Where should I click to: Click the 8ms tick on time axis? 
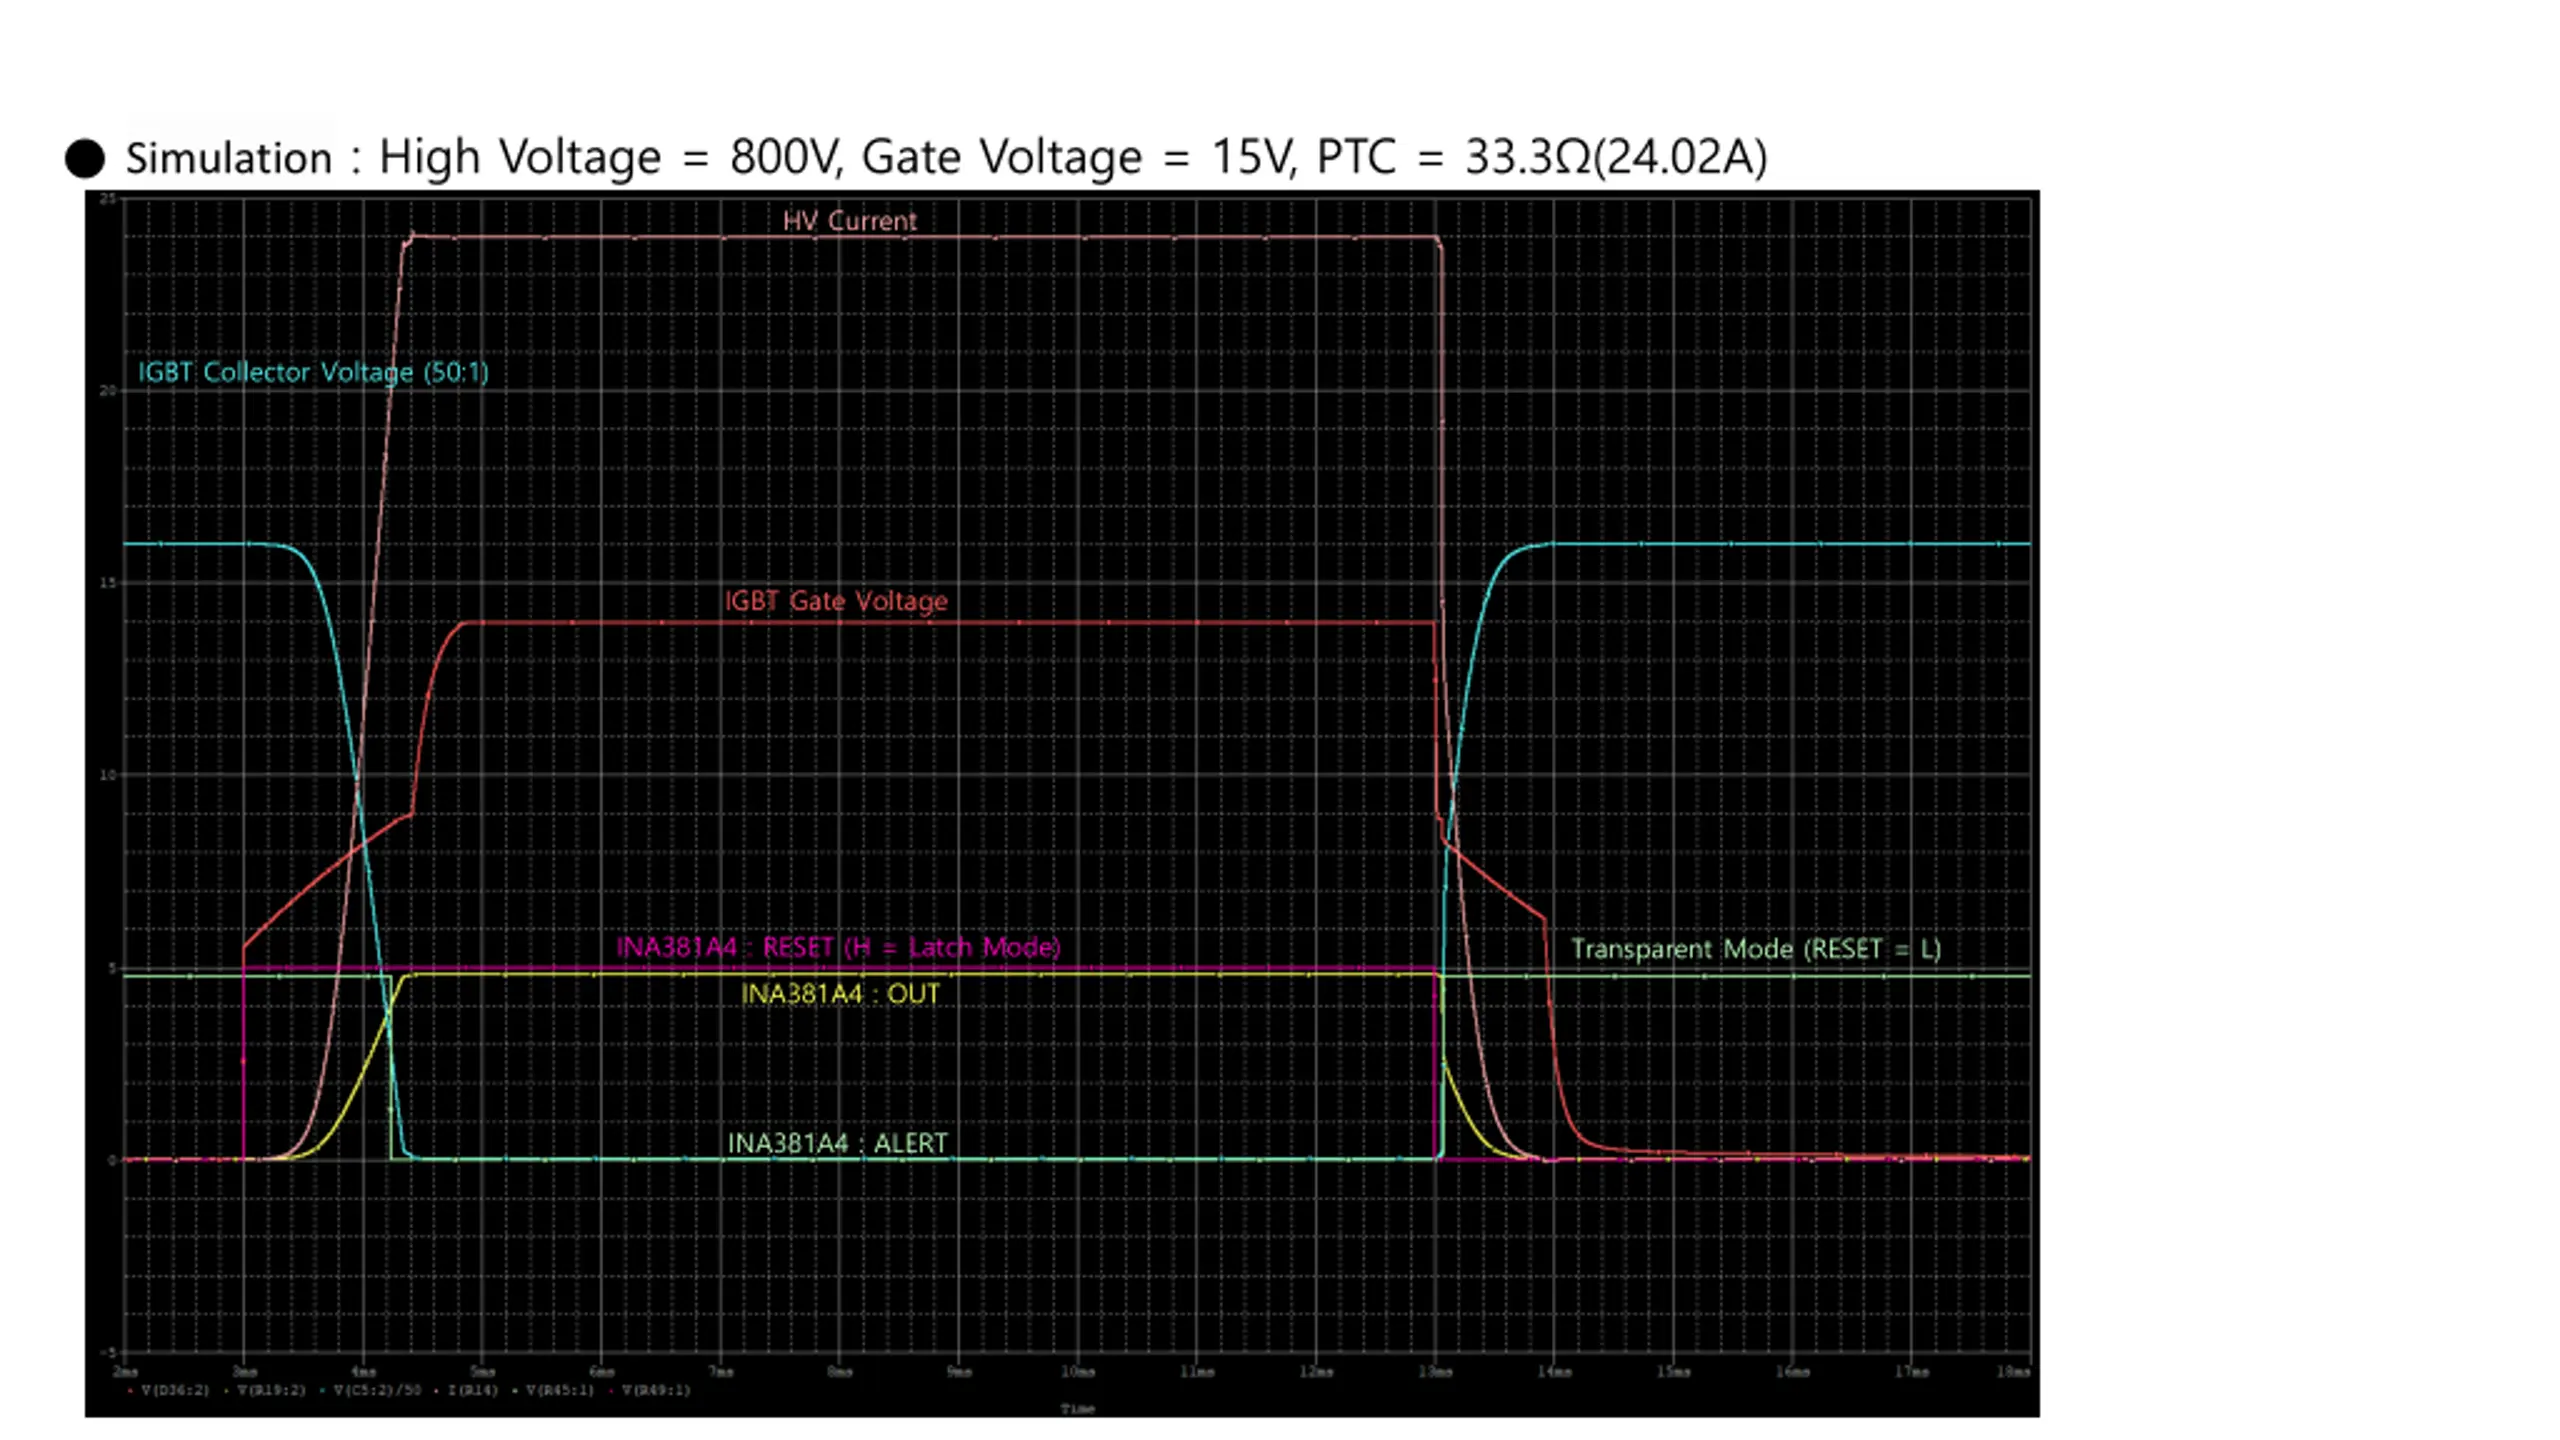pos(839,1372)
